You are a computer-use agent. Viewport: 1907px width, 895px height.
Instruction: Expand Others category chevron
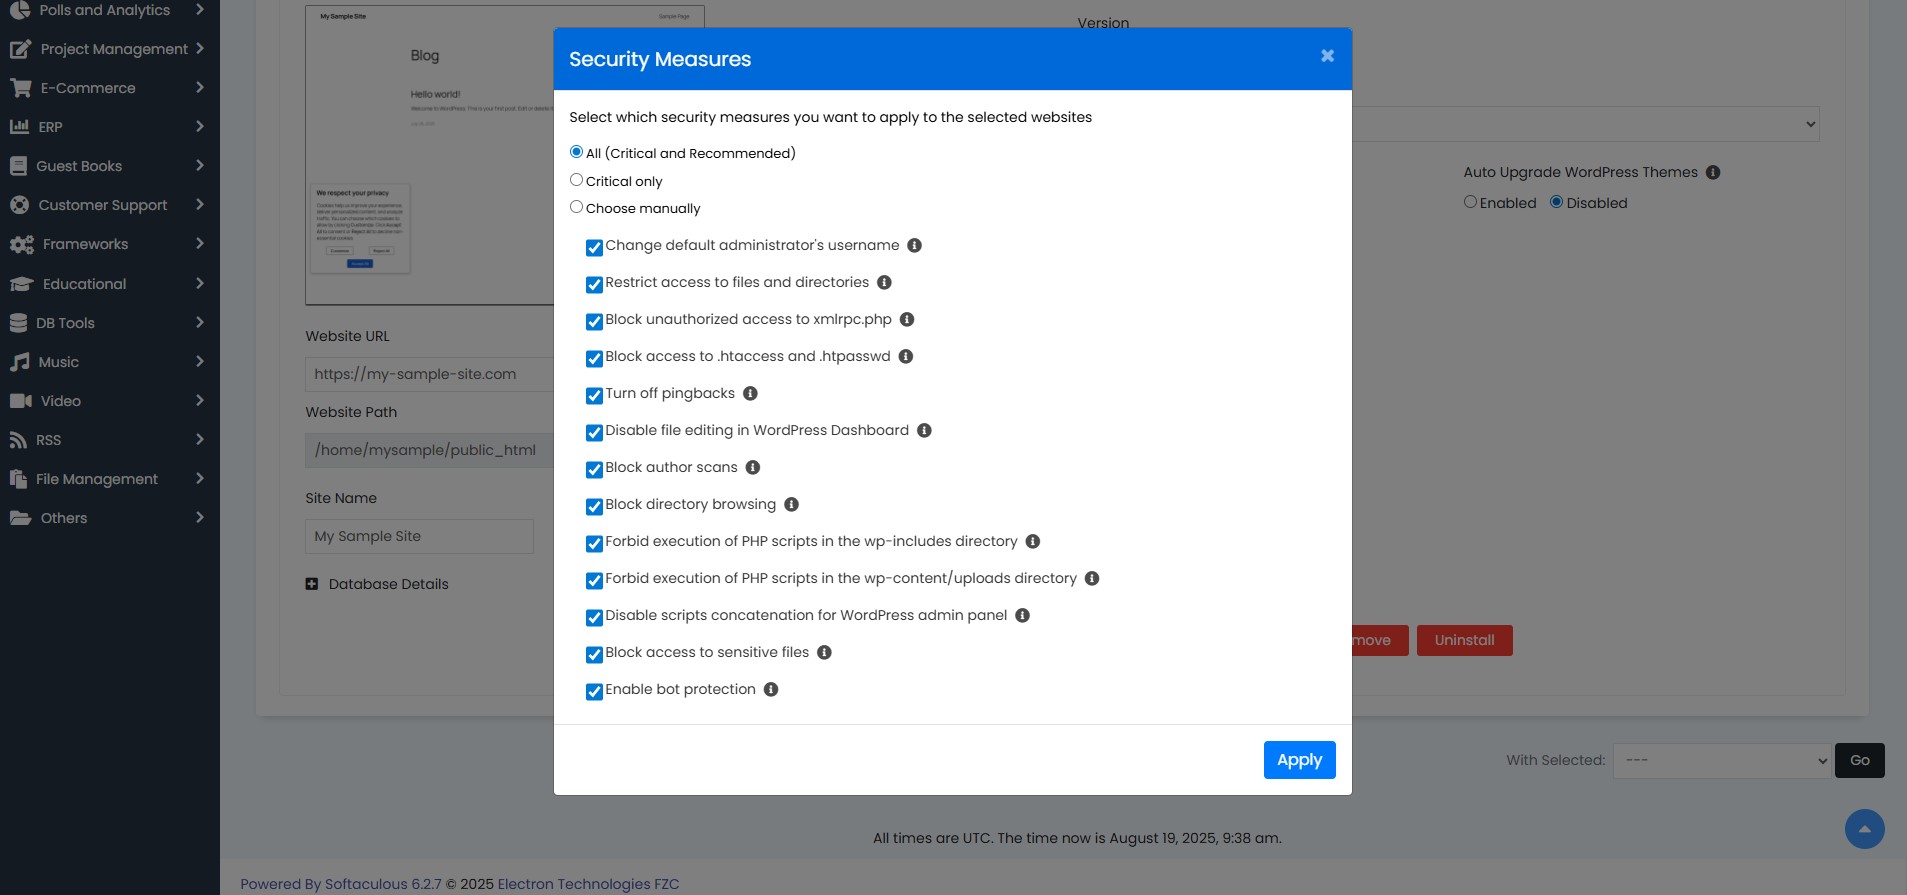[x=200, y=517]
